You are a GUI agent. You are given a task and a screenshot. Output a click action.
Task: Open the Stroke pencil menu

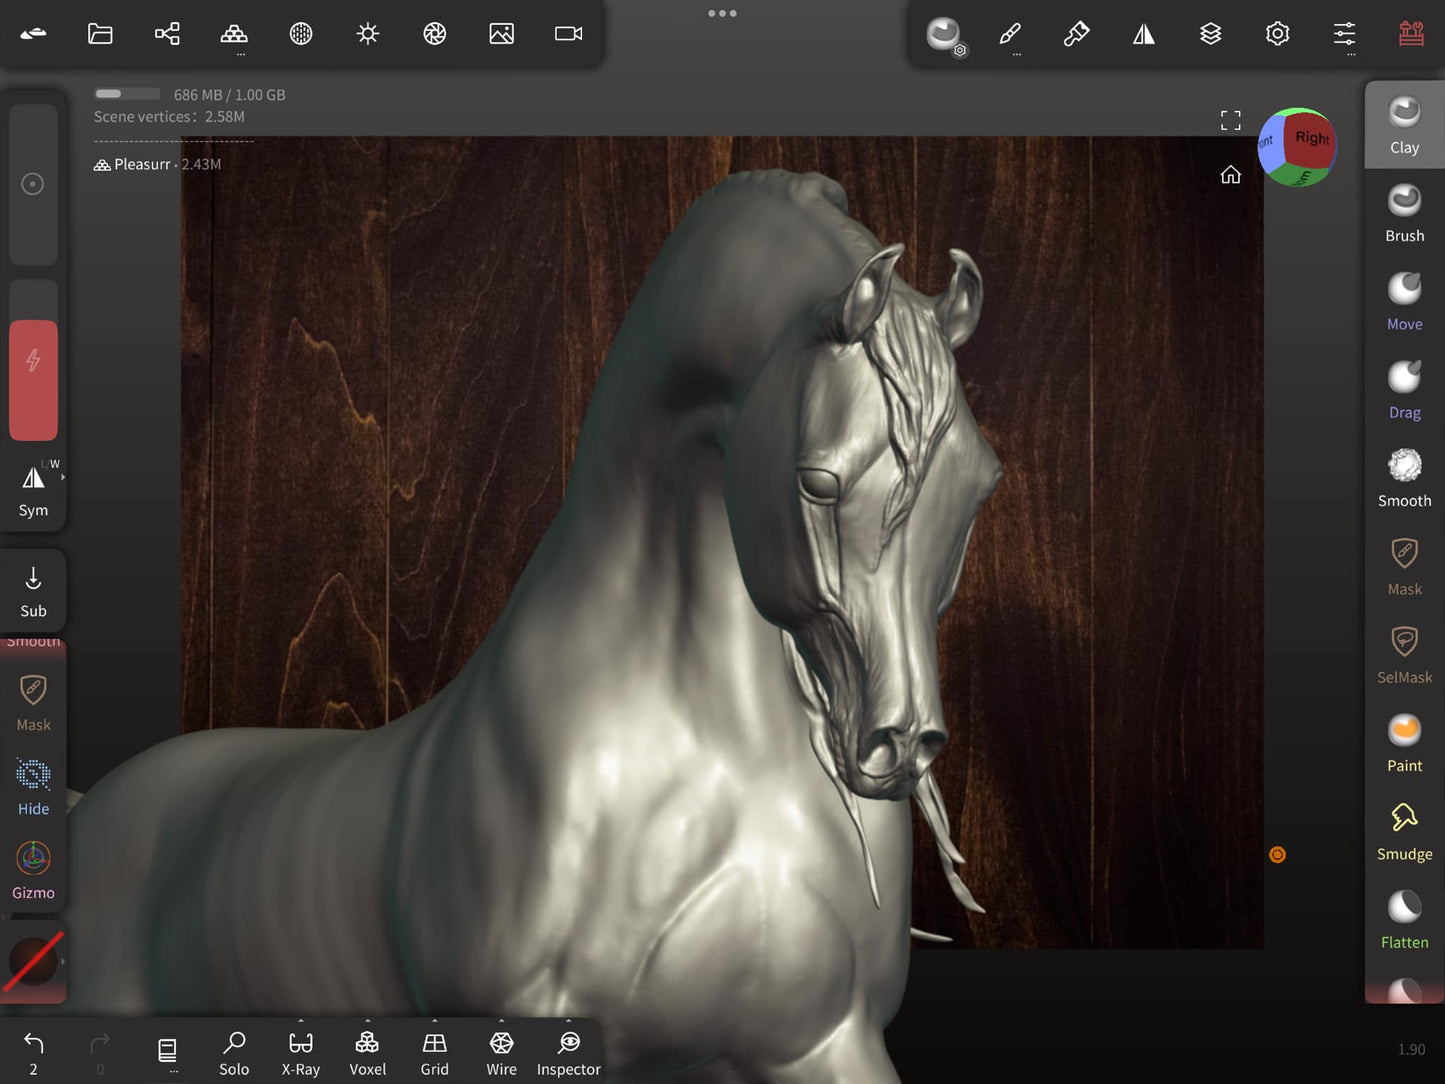pyautogui.click(x=1010, y=34)
